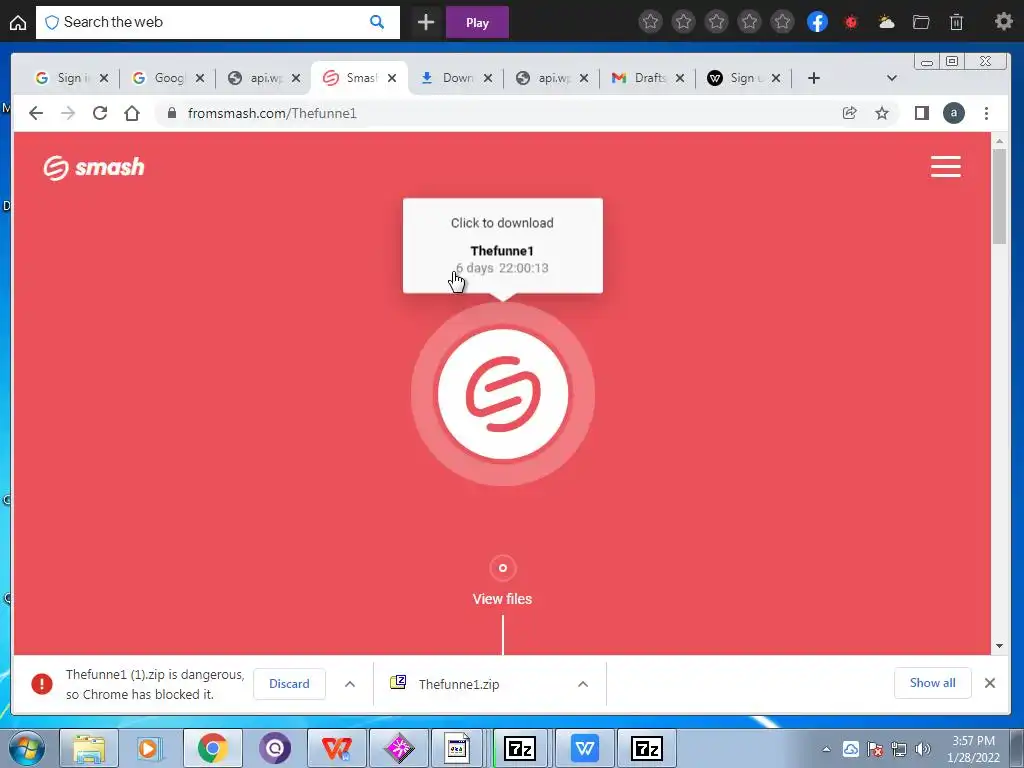Reload the current page
Image resolution: width=1024 pixels, height=768 pixels.
(x=100, y=113)
